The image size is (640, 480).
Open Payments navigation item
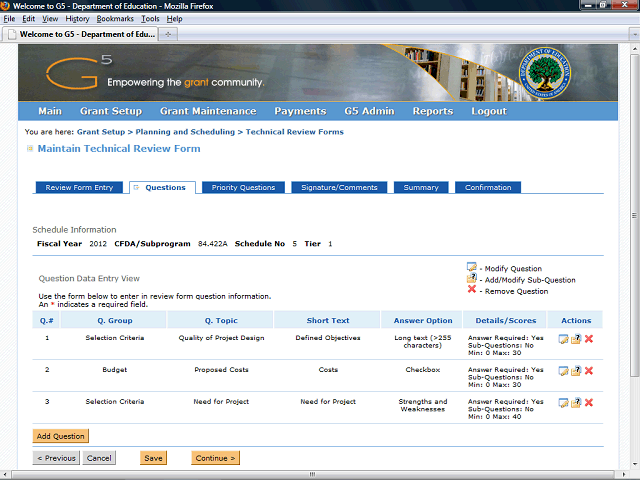coord(300,111)
